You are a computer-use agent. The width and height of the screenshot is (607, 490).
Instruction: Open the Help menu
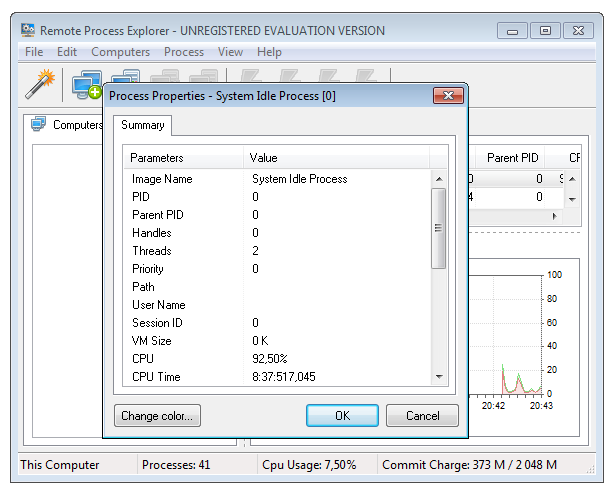[x=269, y=52]
